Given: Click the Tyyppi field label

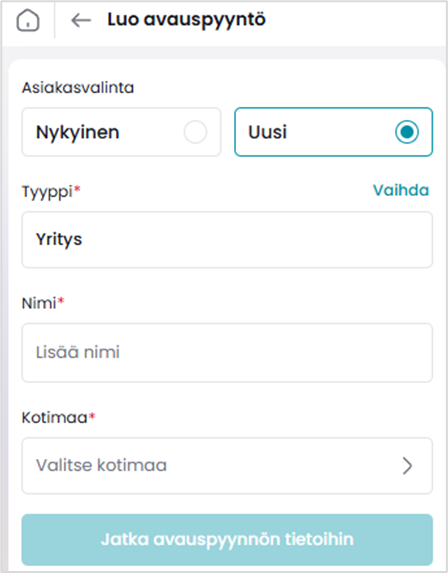Looking at the screenshot, I should point(47,192).
